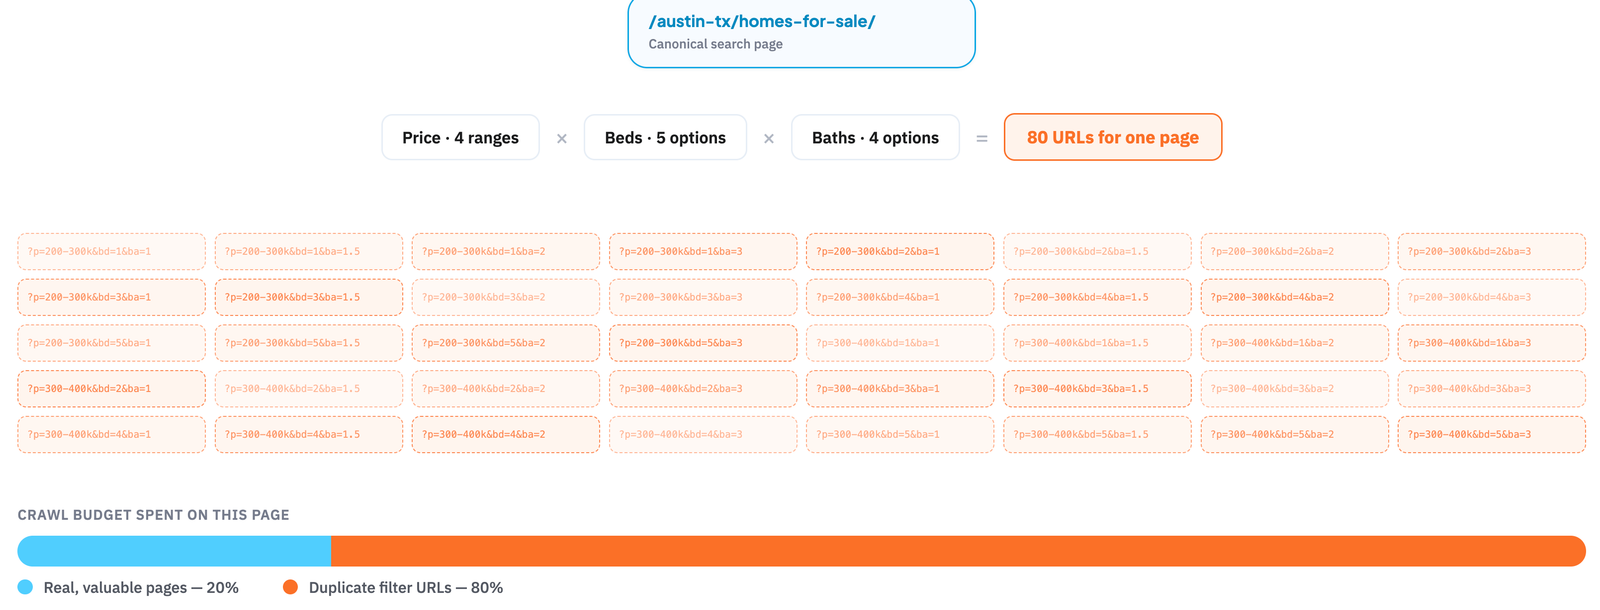Click URL chip ?p=300-400k&bd=4&ba=2
This screenshot has height=610, width=1600.
pos(506,435)
